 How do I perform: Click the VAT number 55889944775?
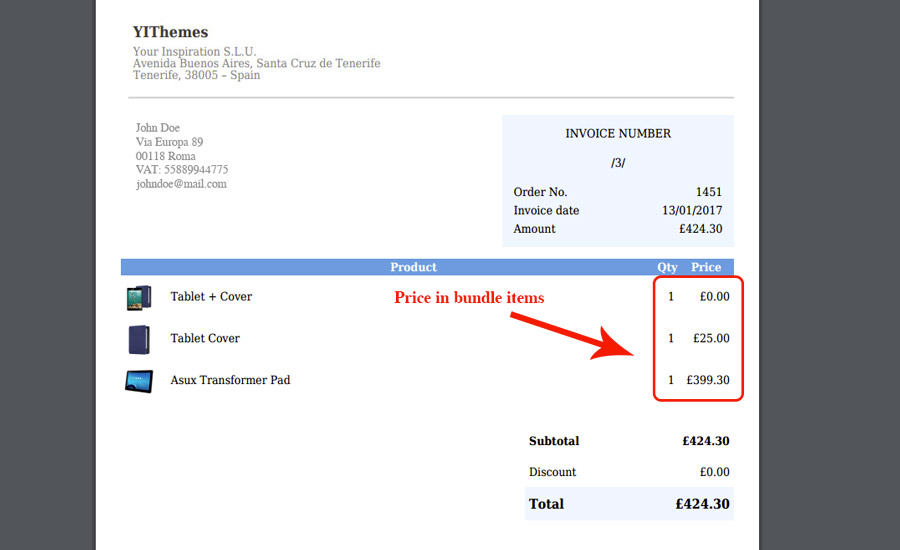pos(196,169)
